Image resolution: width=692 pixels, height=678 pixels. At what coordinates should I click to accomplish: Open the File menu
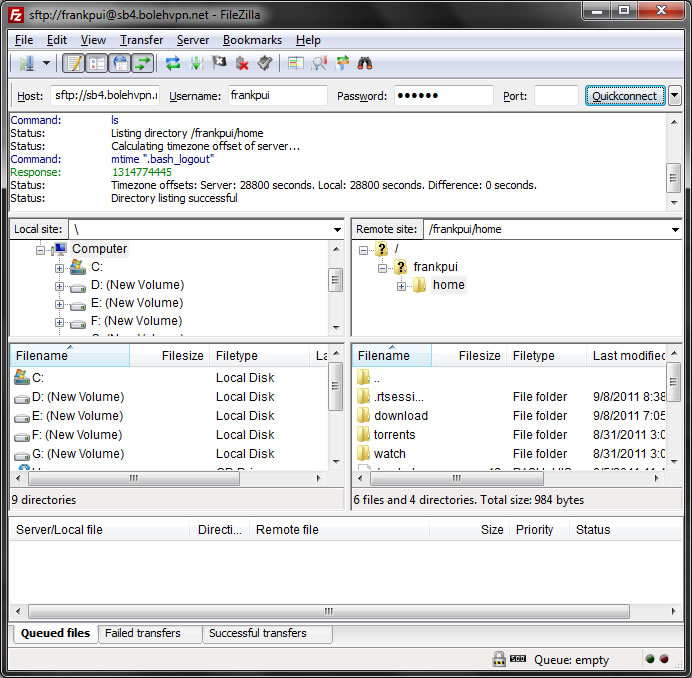(24, 40)
